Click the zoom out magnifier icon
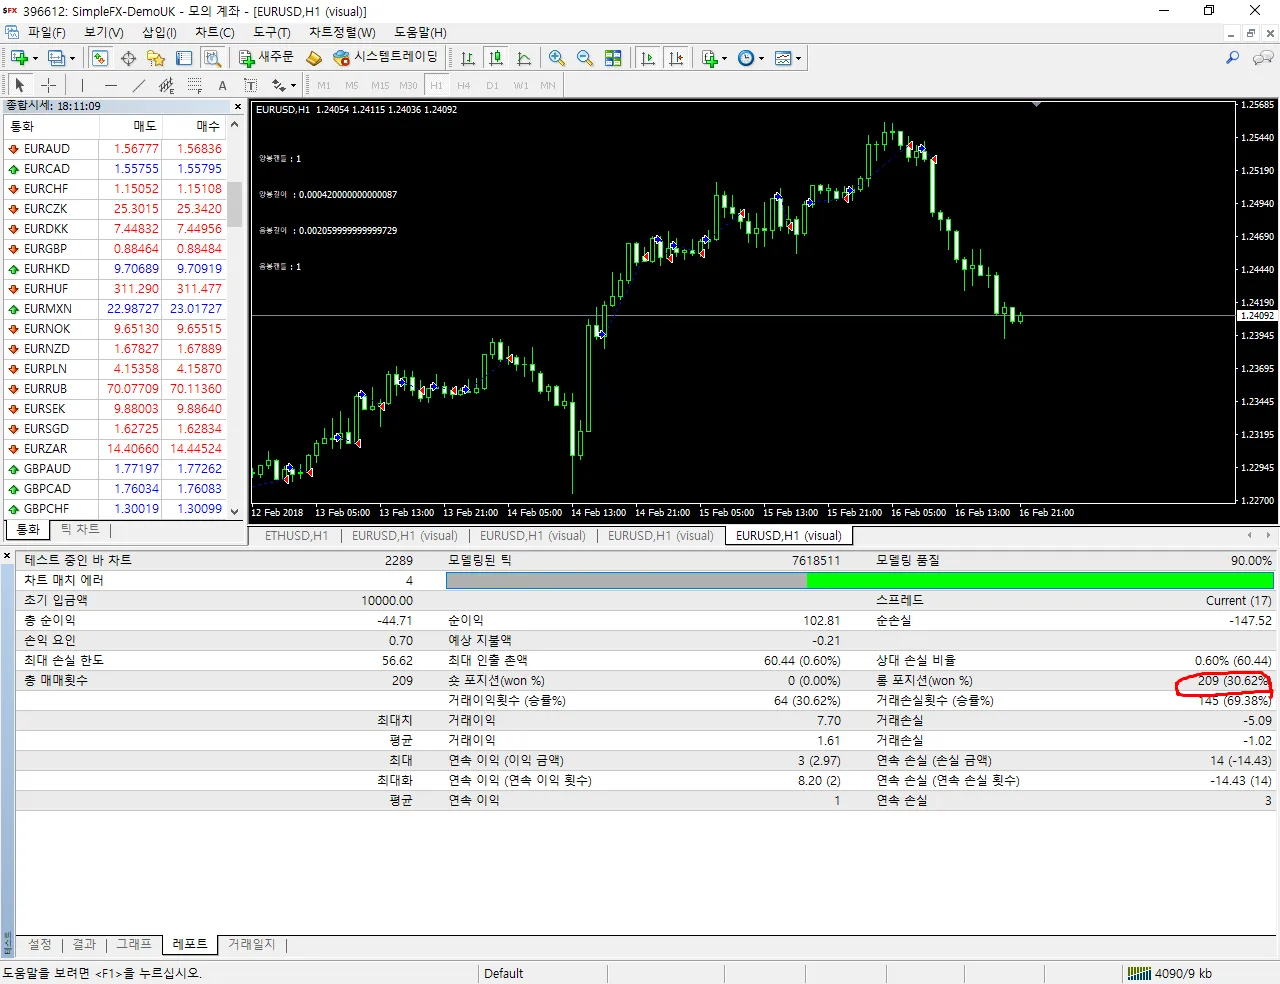 coord(585,58)
